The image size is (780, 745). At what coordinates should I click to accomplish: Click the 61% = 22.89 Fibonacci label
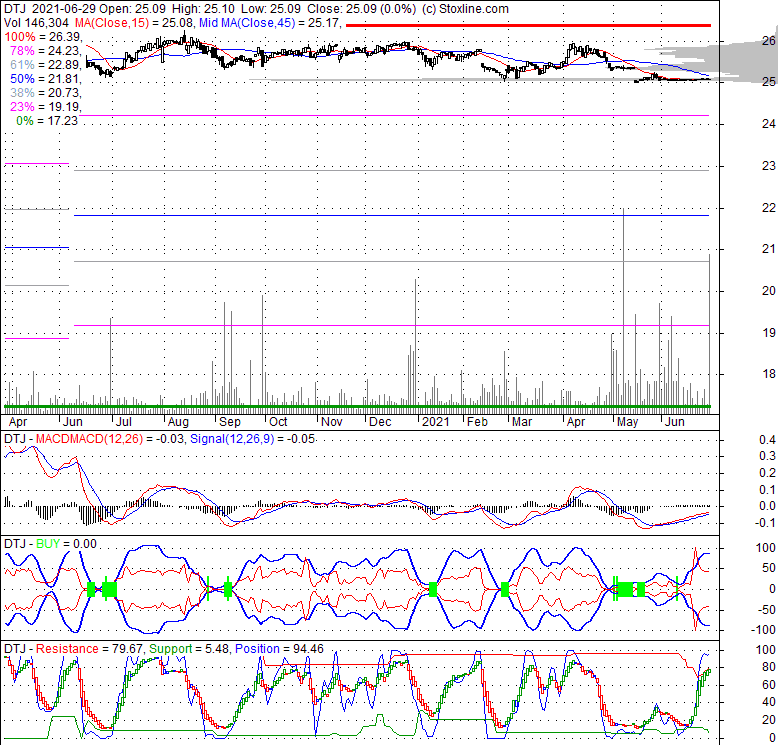point(45,65)
